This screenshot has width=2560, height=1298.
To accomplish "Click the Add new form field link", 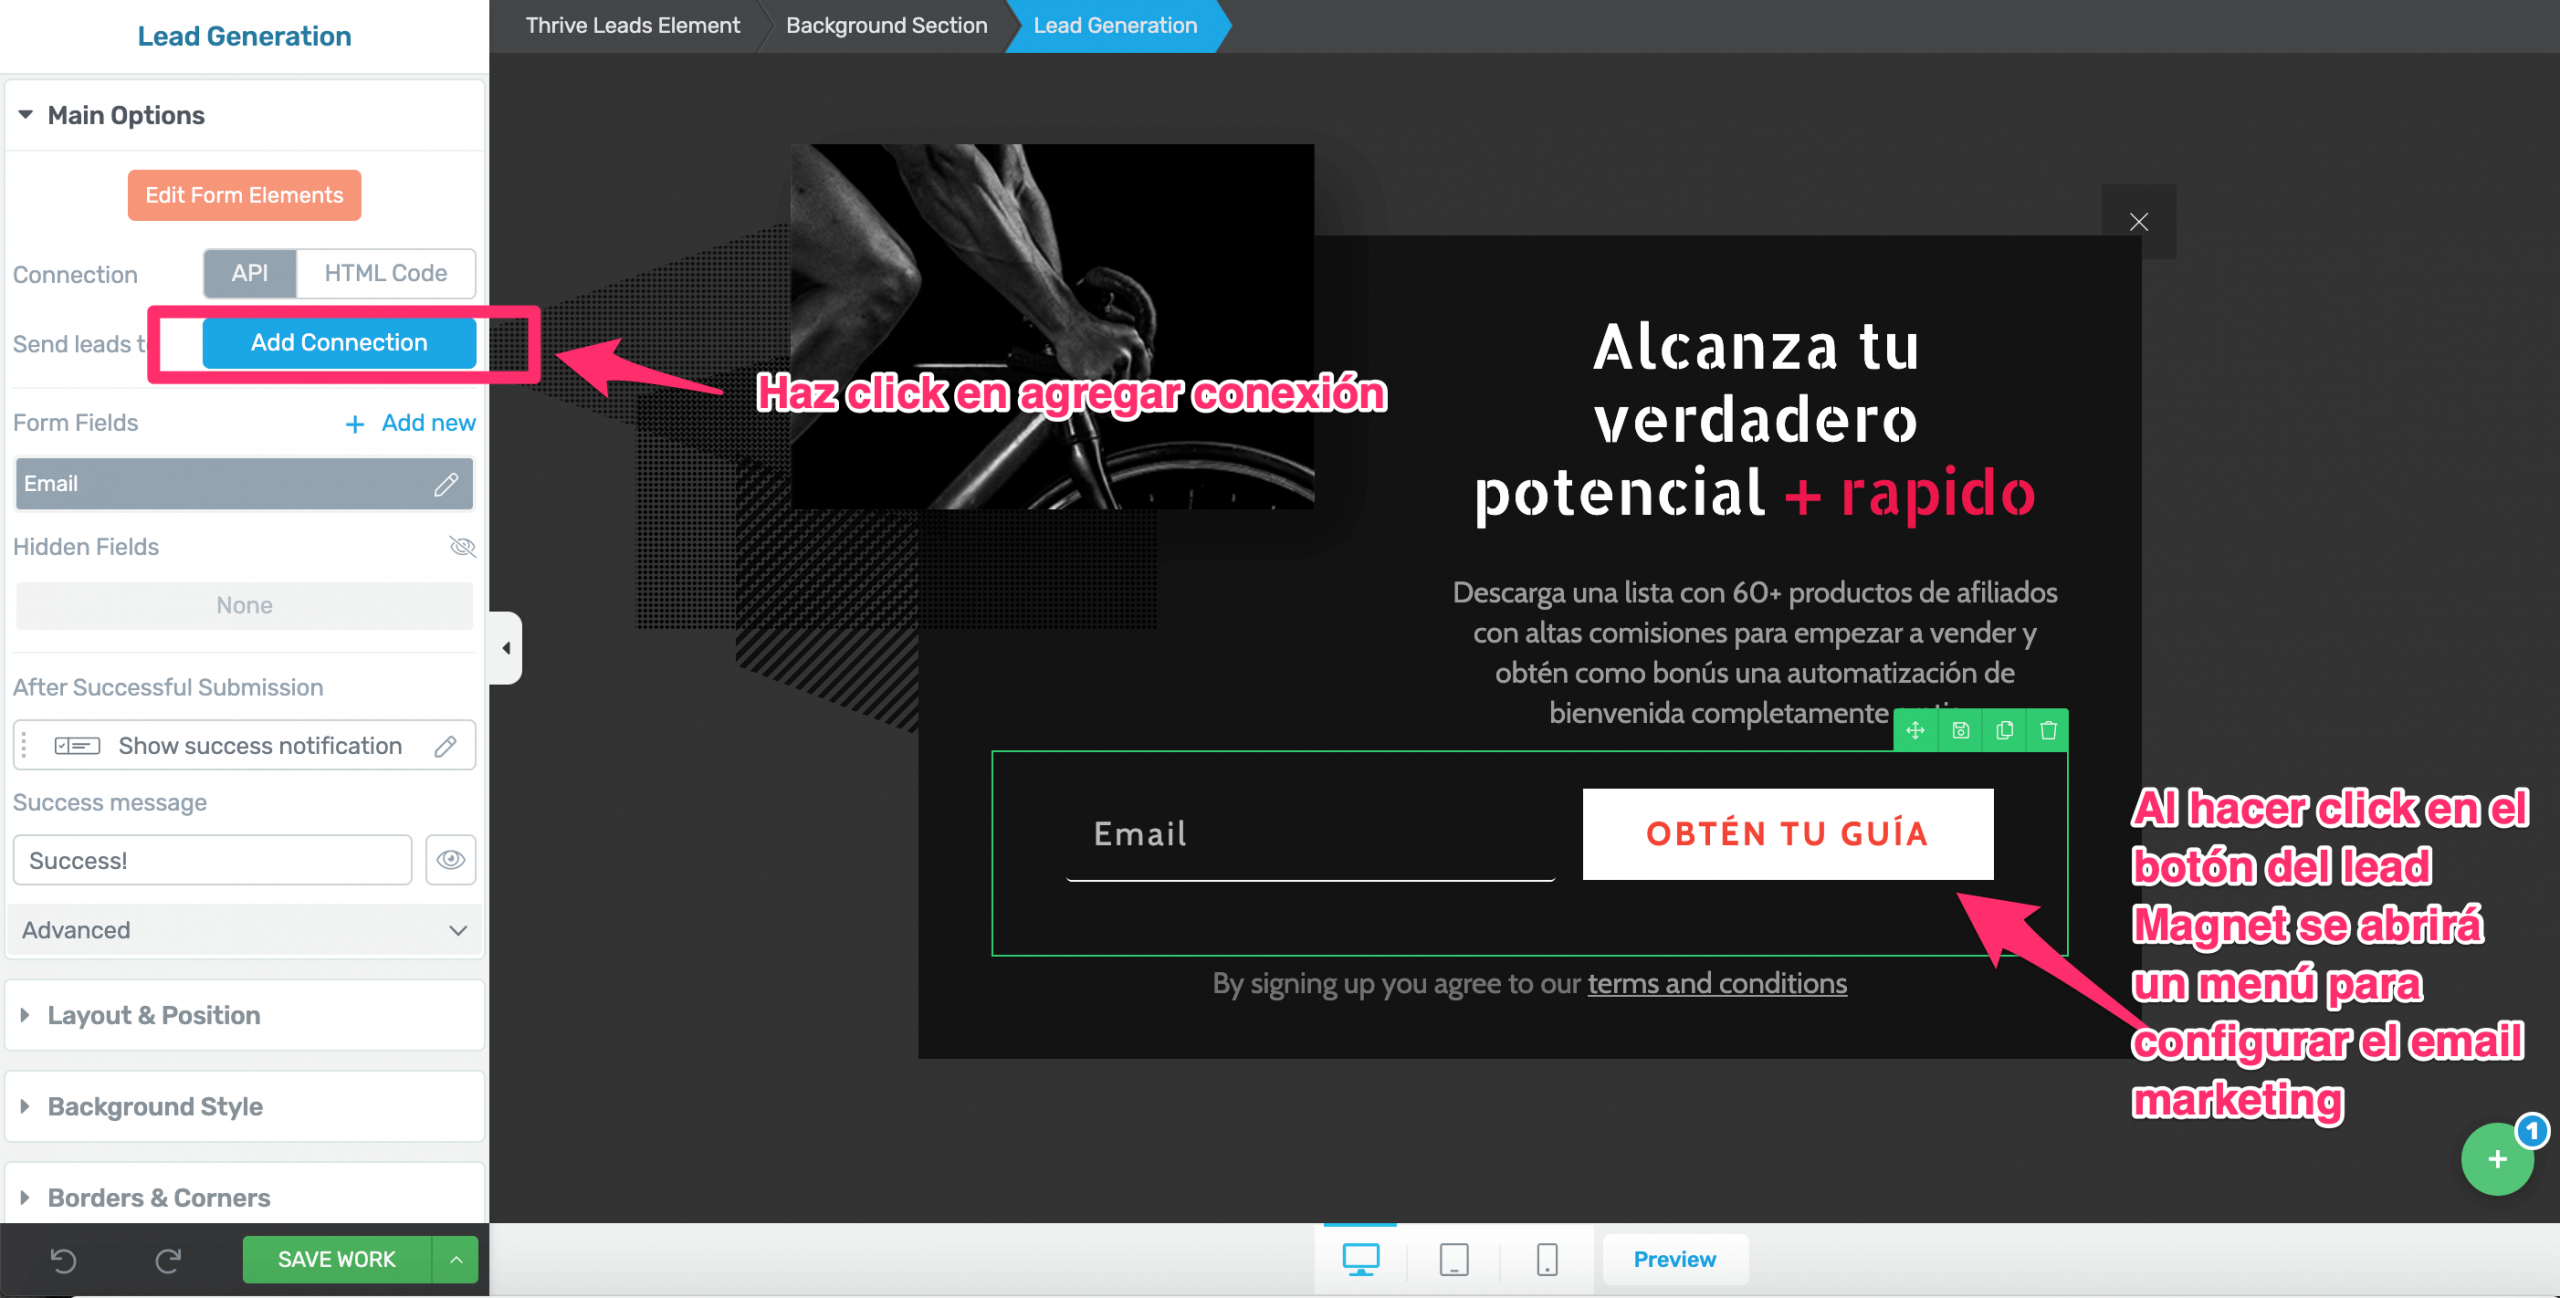I will pyautogui.click(x=409, y=422).
